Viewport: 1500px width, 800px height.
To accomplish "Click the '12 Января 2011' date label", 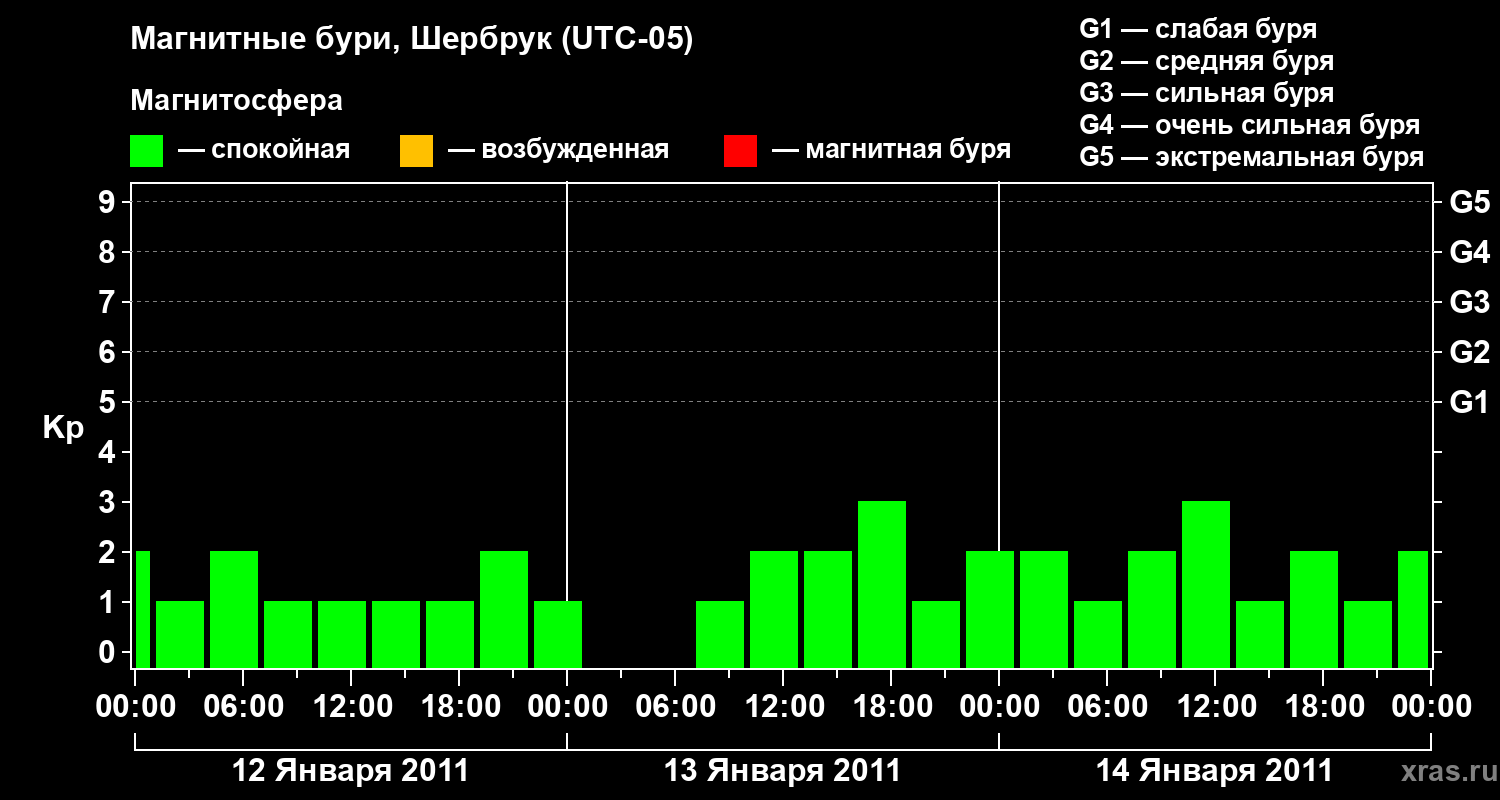I will pos(350,771).
